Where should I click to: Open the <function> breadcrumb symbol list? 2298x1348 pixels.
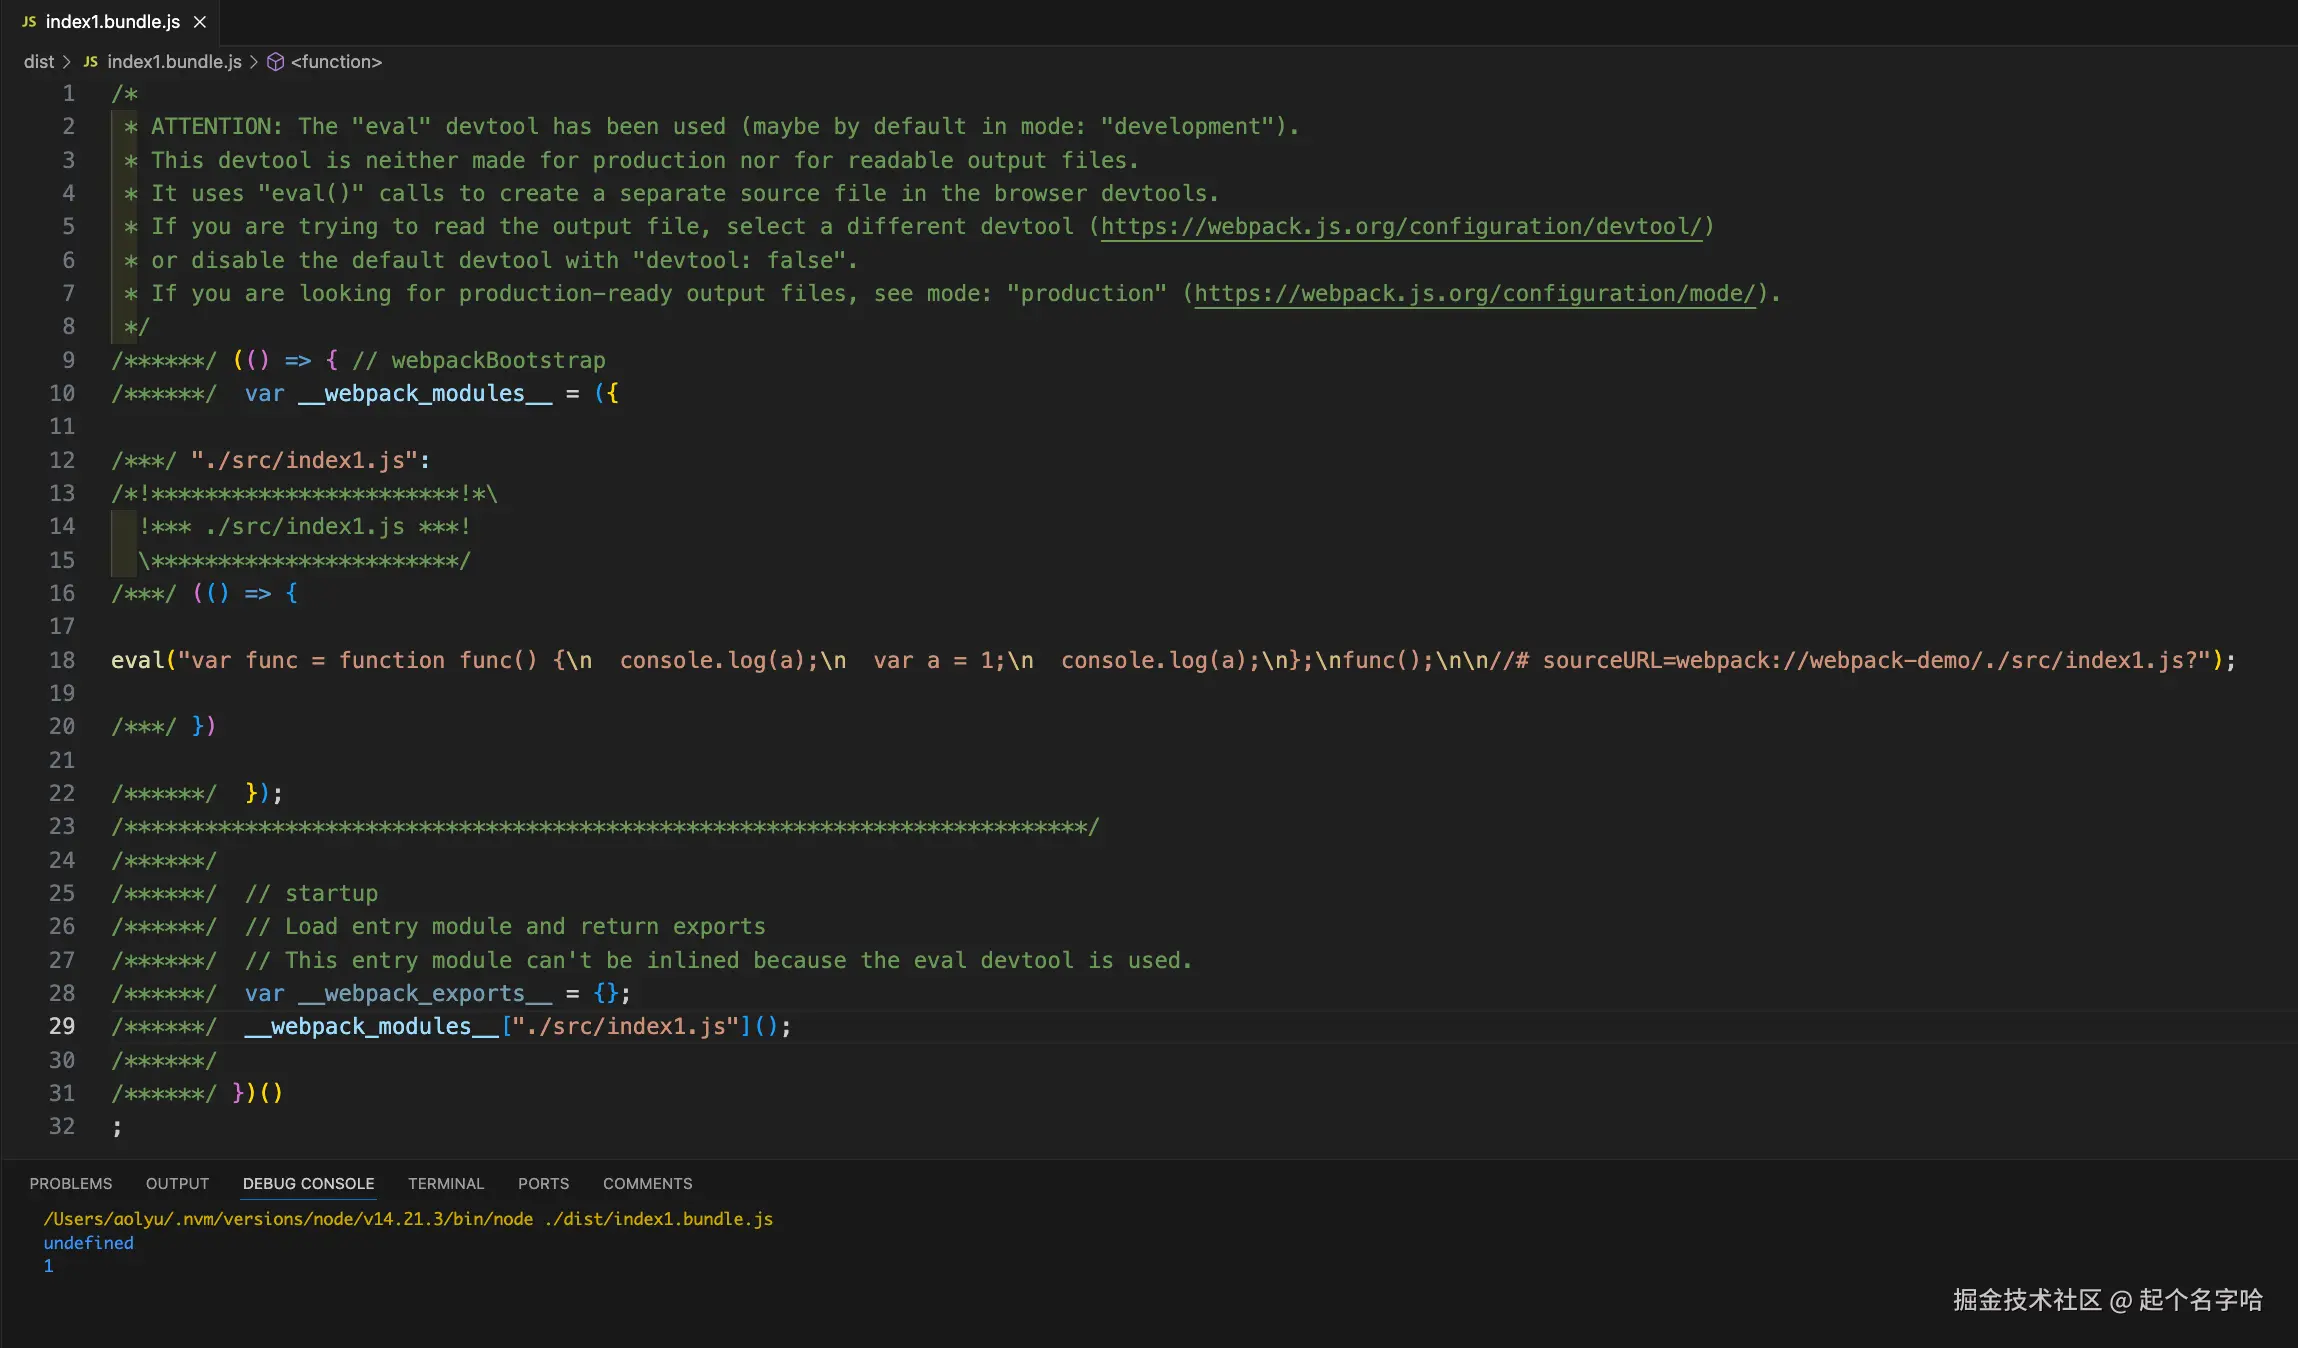[336, 62]
